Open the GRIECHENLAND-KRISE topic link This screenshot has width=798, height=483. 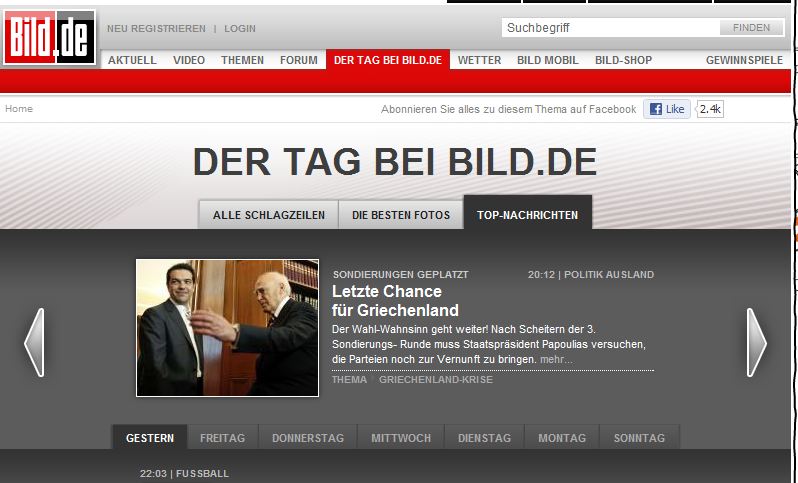click(x=436, y=380)
